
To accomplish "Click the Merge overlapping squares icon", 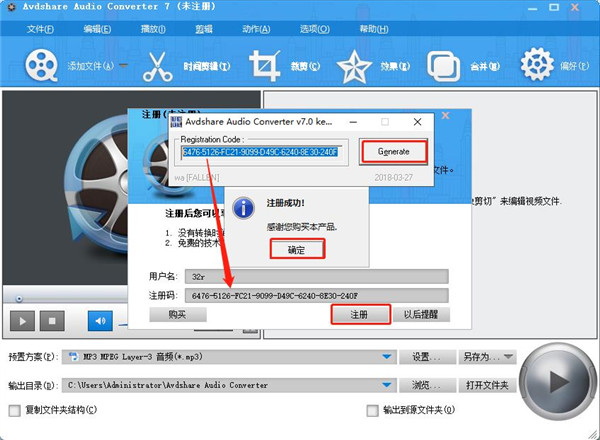I will (x=443, y=67).
